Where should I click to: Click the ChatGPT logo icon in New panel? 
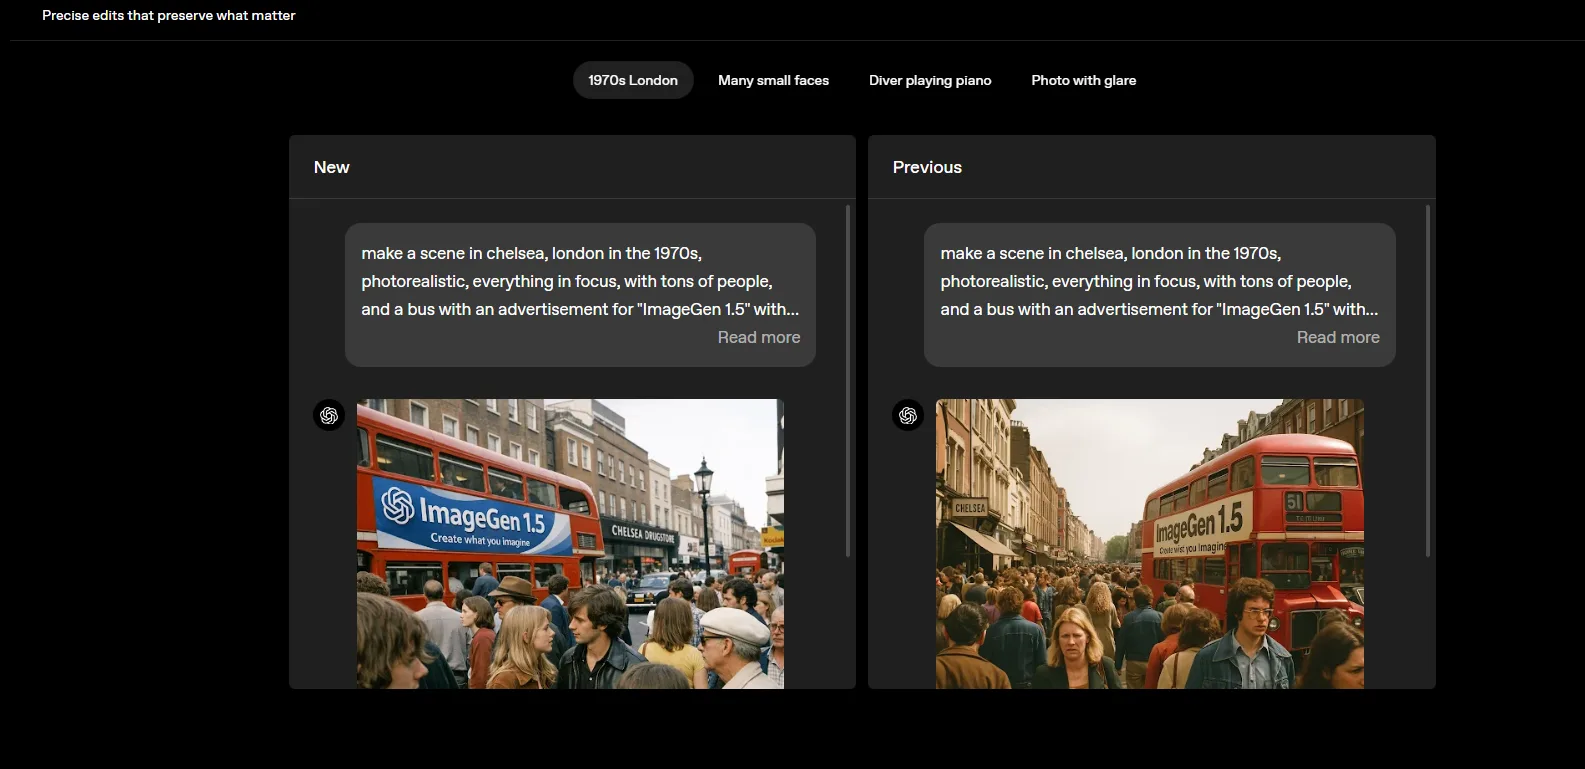point(329,415)
